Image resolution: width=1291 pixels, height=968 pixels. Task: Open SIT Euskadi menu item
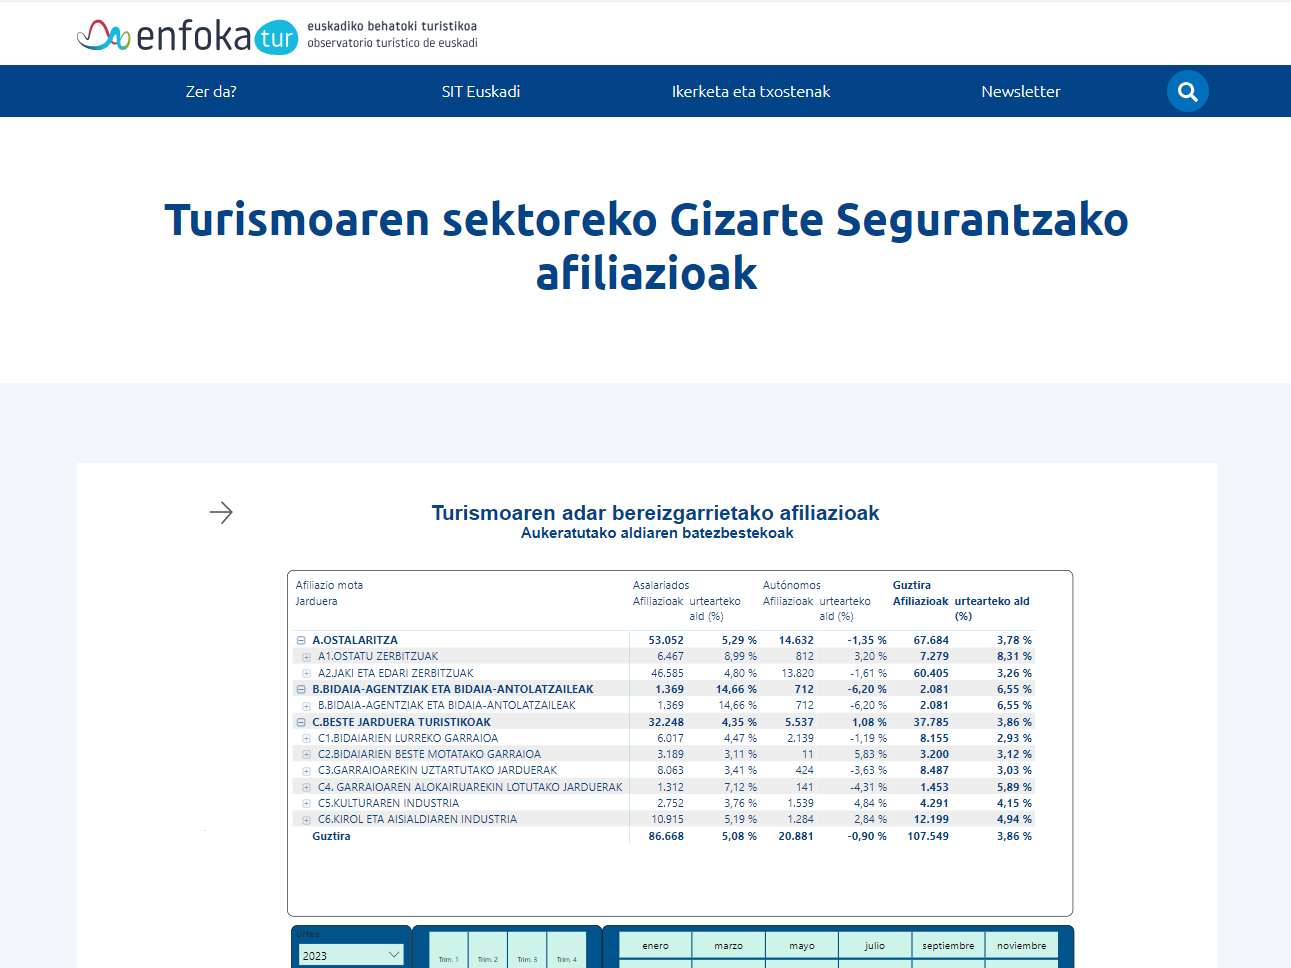click(x=481, y=92)
